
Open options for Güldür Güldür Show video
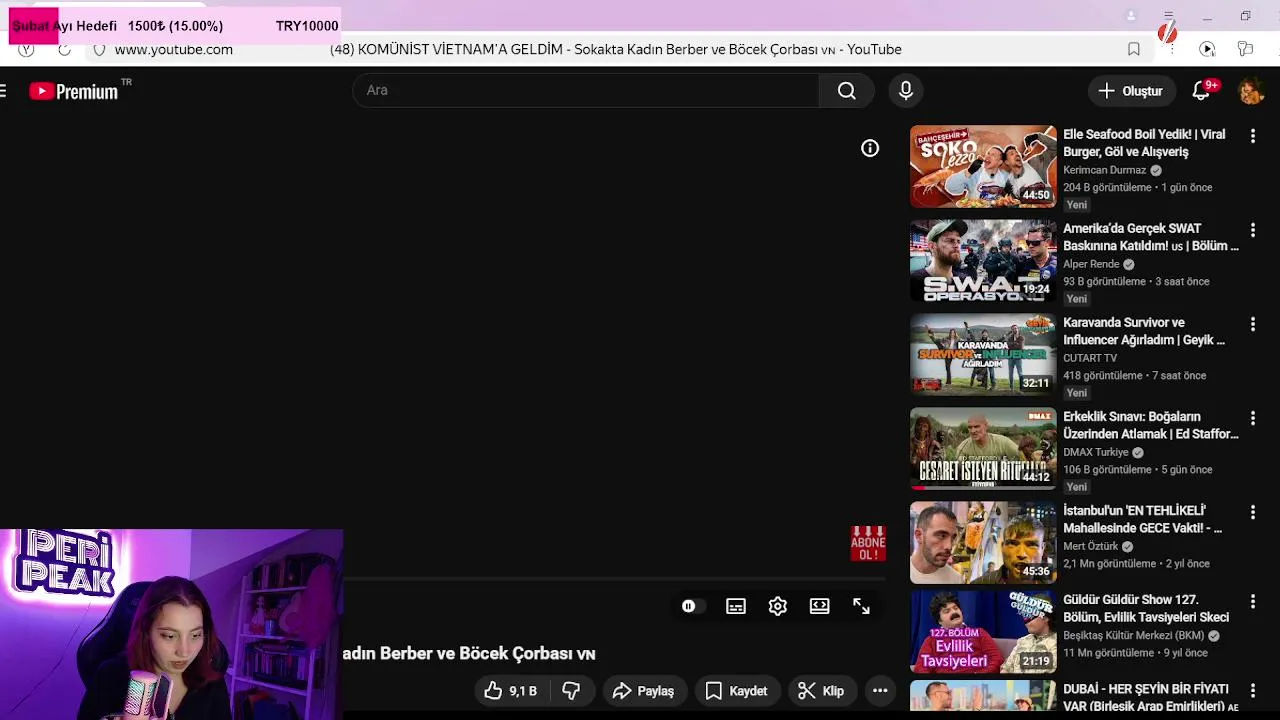1253,601
